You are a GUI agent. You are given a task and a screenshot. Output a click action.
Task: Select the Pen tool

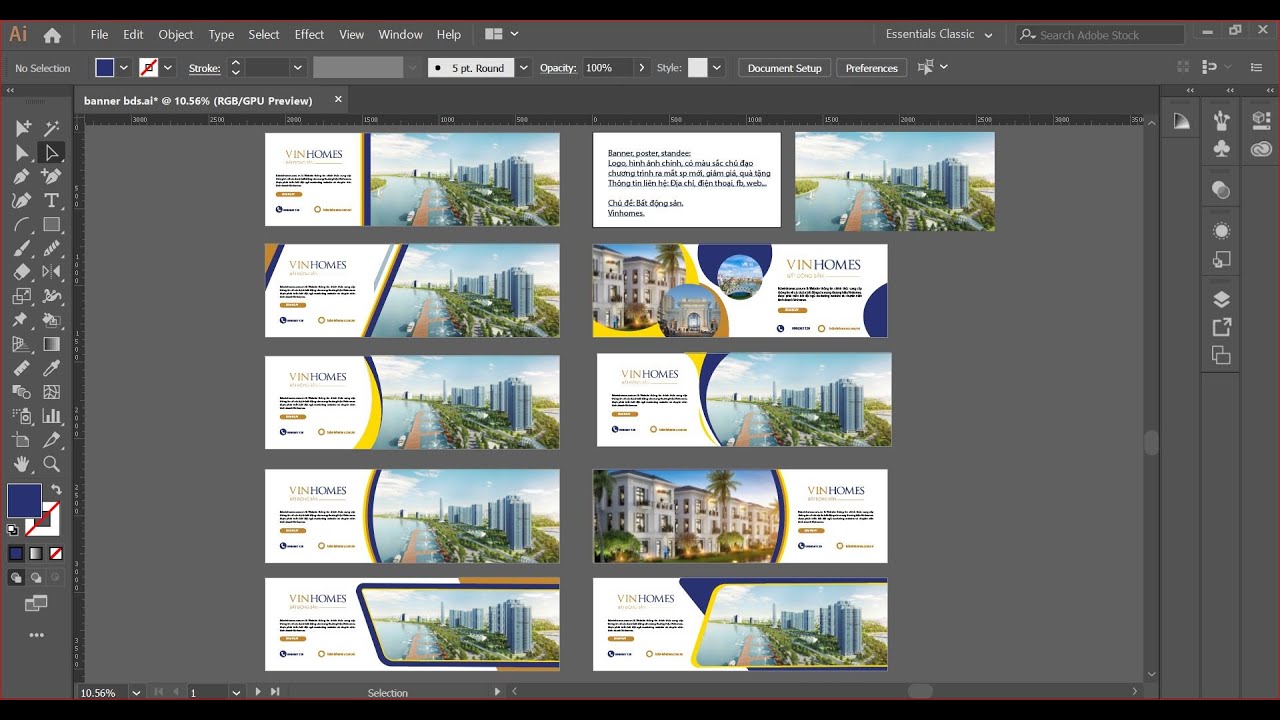click(x=22, y=176)
